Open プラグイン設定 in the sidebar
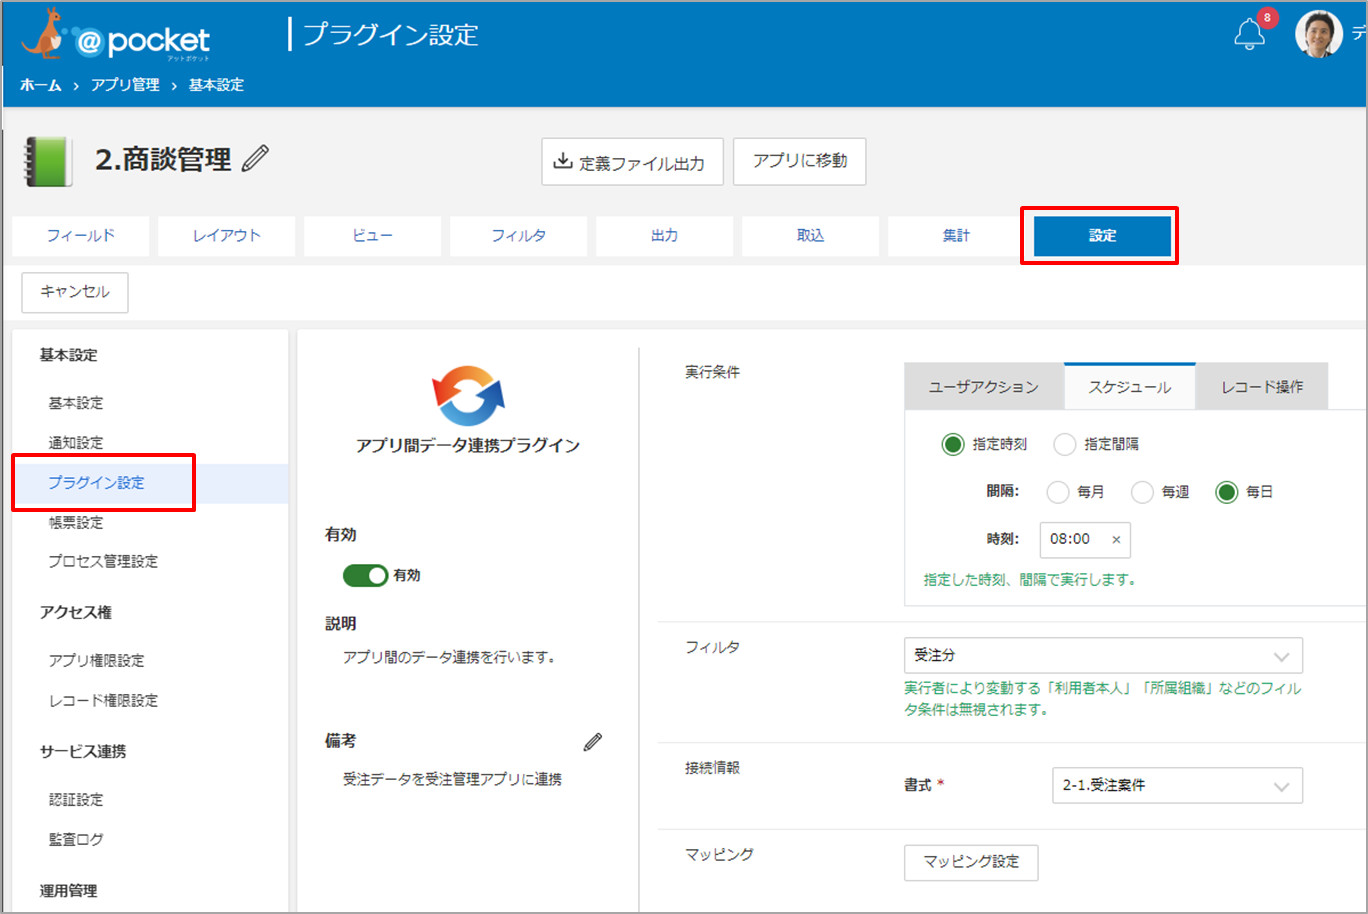1368x914 pixels. click(x=97, y=483)
